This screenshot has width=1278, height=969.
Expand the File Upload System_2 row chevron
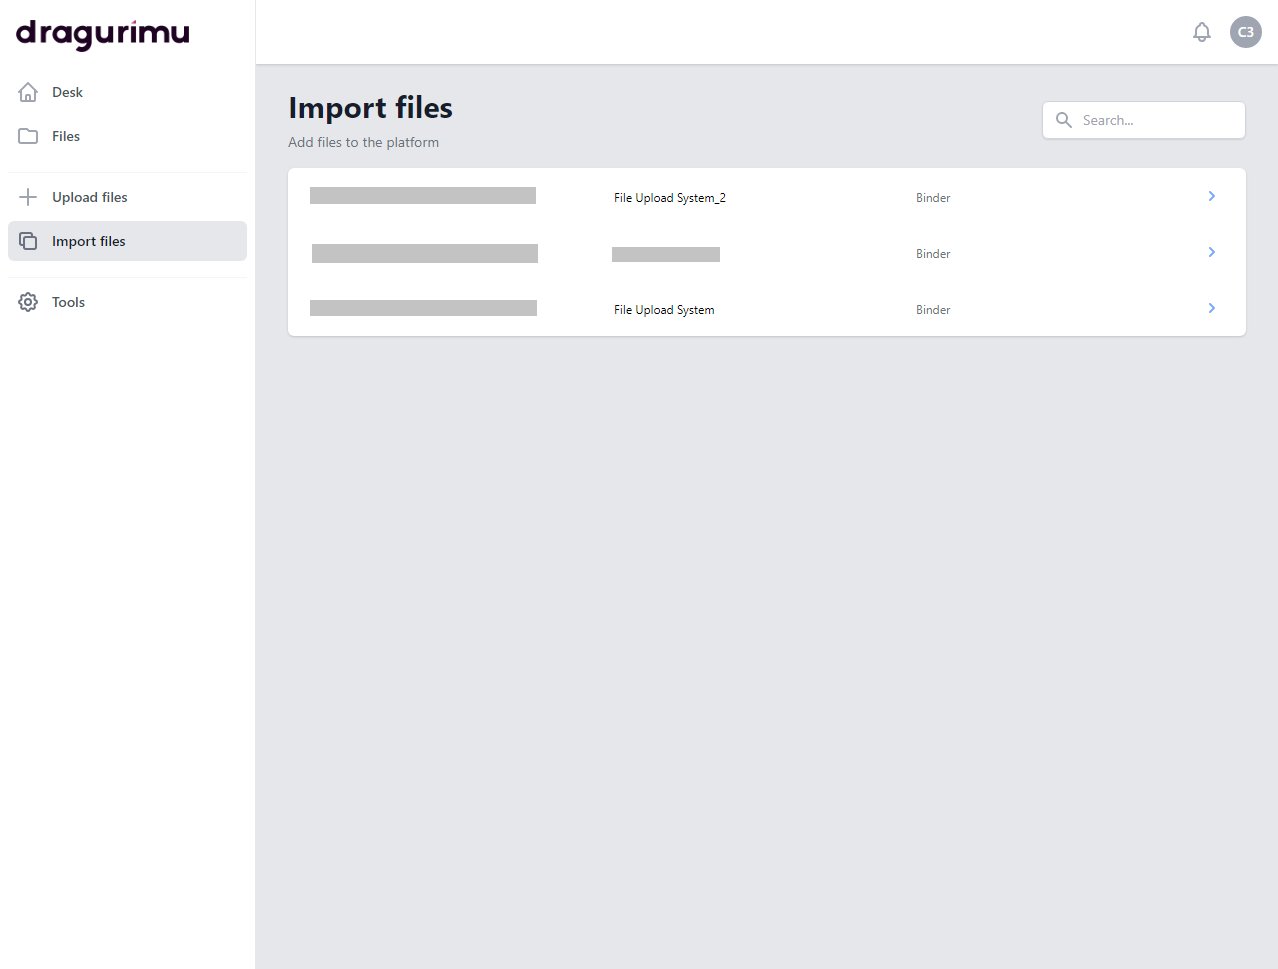[x=1211, y=197]
